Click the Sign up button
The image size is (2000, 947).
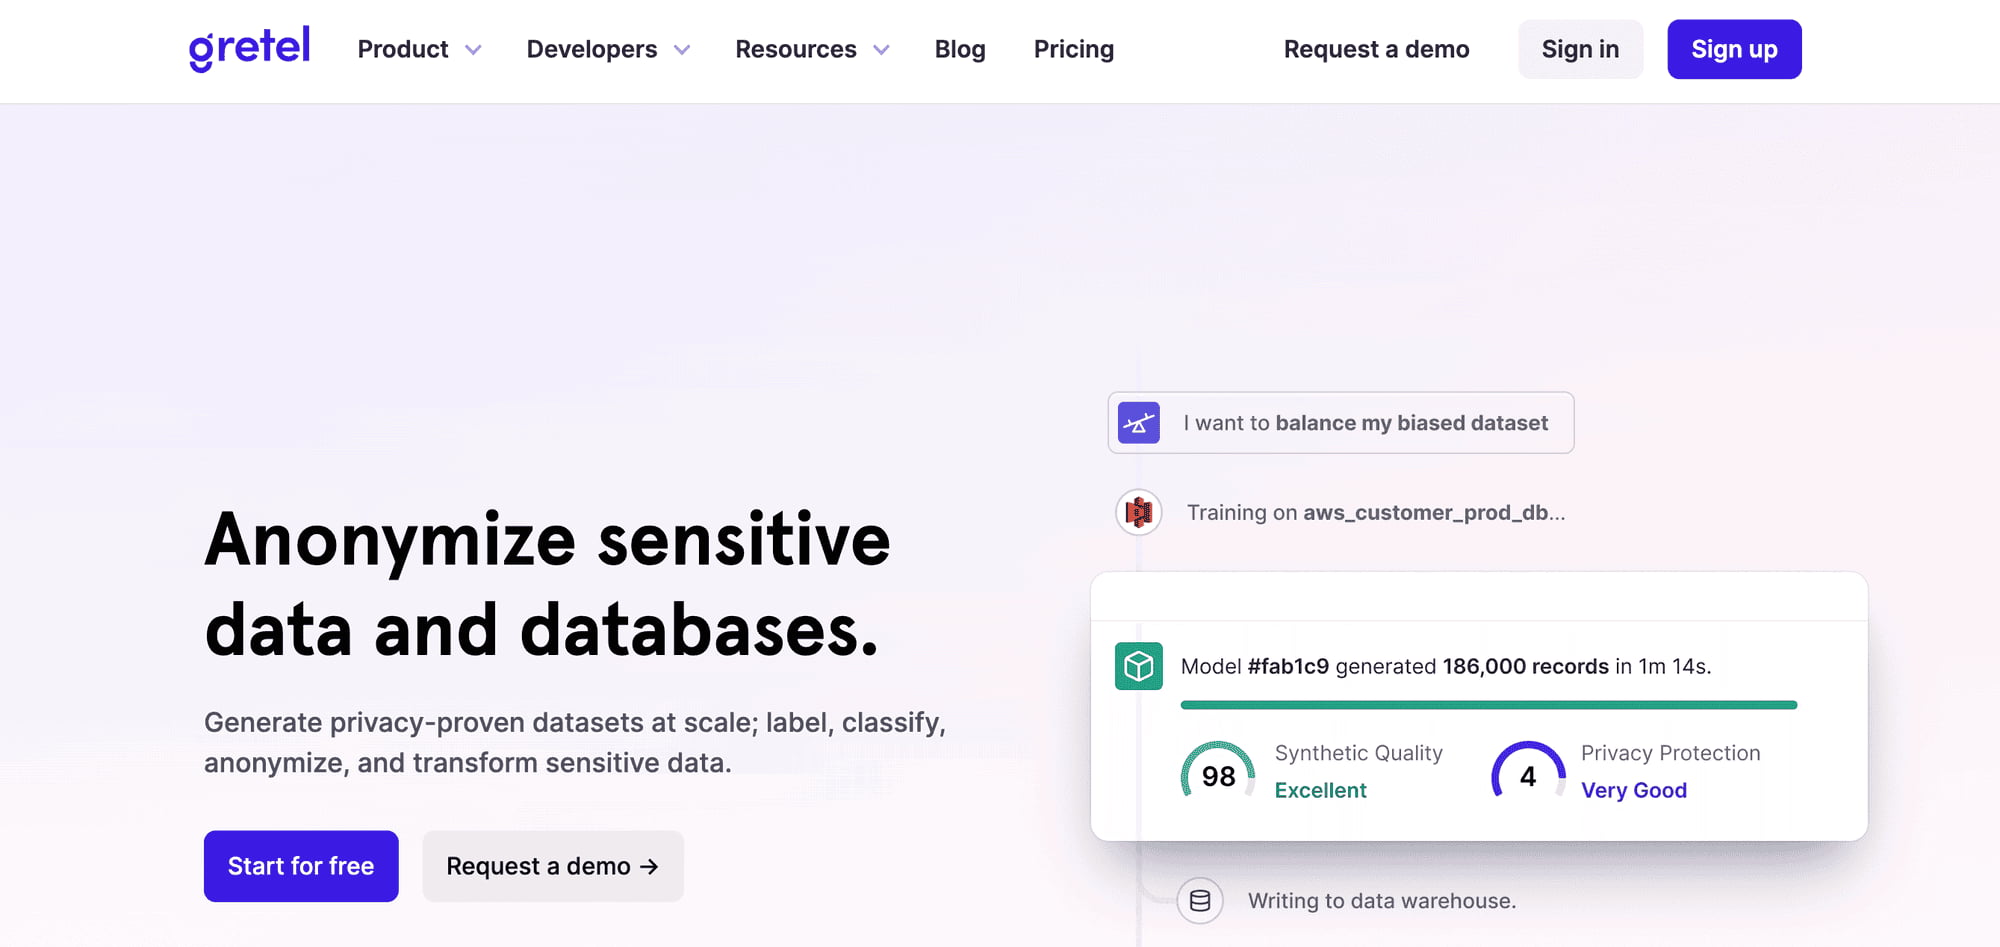coord(1733,49)
